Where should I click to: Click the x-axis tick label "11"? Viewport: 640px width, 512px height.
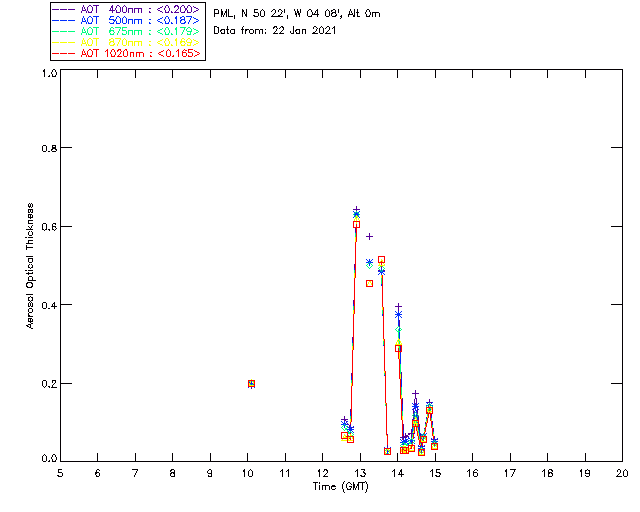pyautogui.click(x=285, y=473)
